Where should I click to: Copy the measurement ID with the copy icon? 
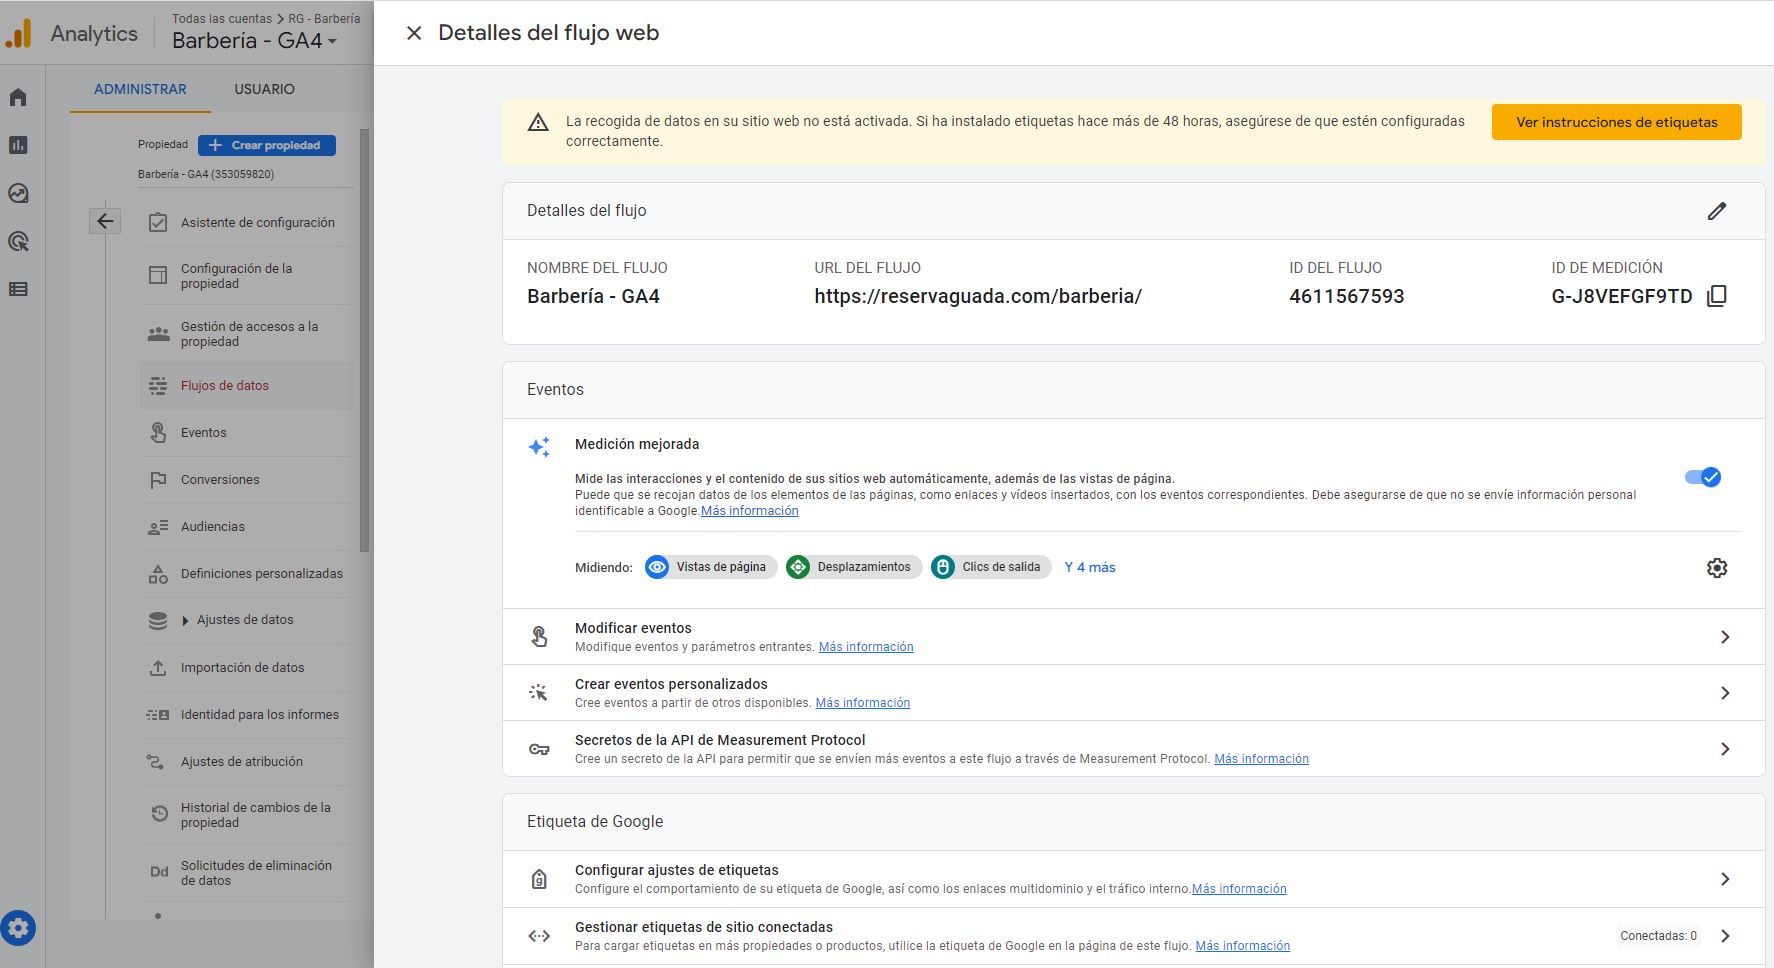1716,296
